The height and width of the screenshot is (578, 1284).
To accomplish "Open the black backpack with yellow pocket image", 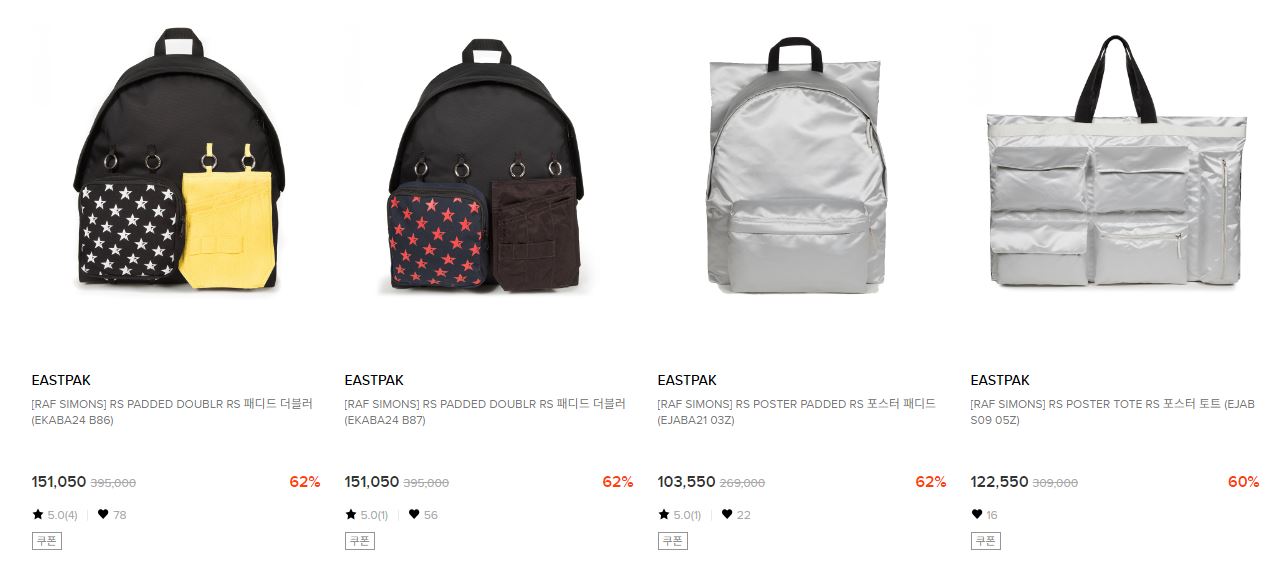I will (176, 165).
